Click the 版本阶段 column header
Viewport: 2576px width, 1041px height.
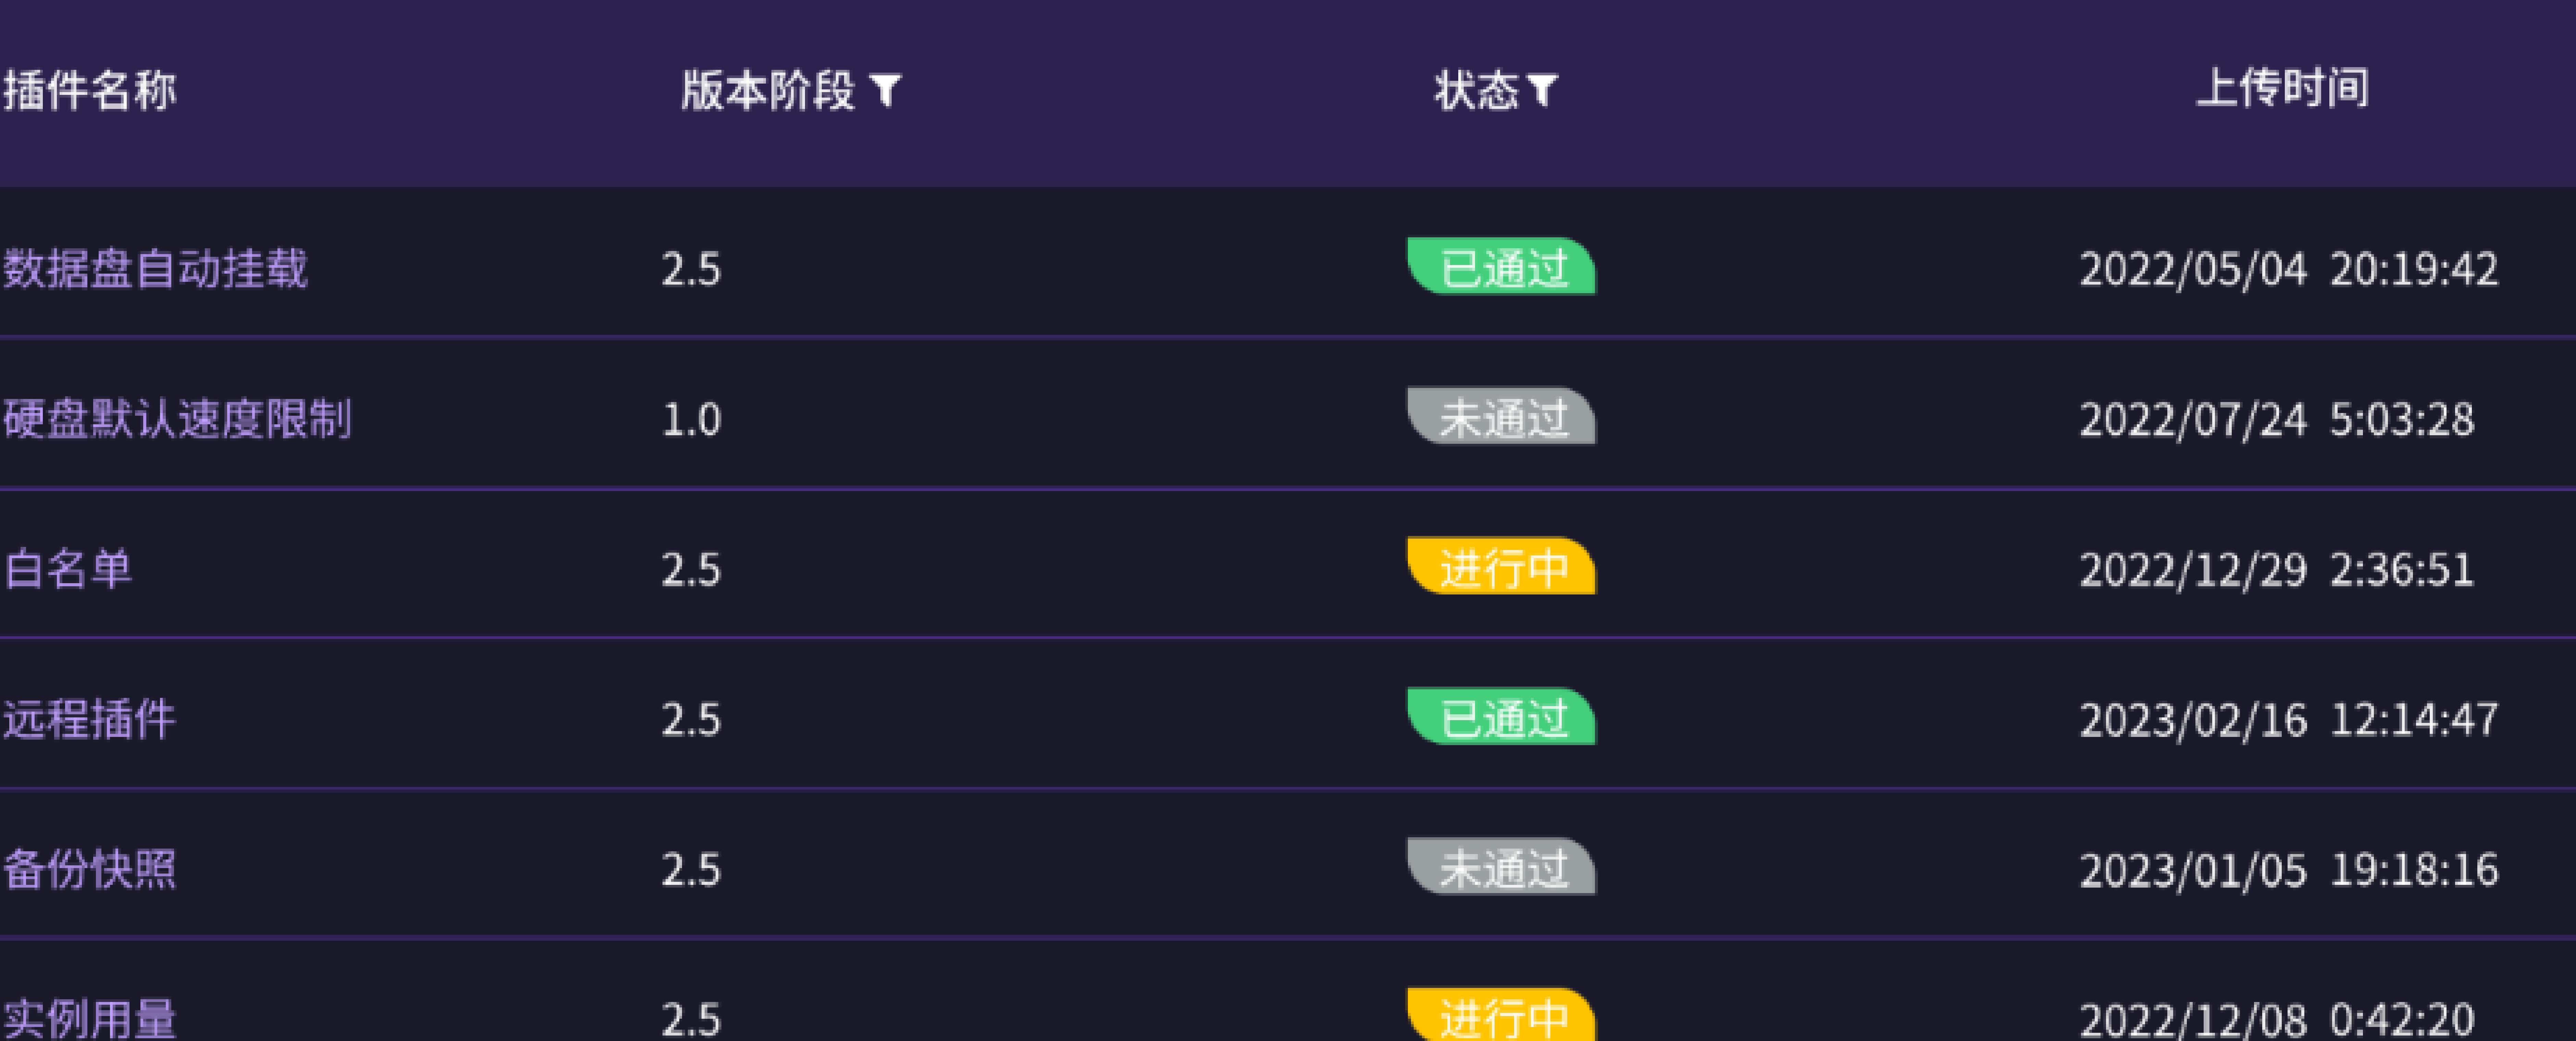[768, 90]
